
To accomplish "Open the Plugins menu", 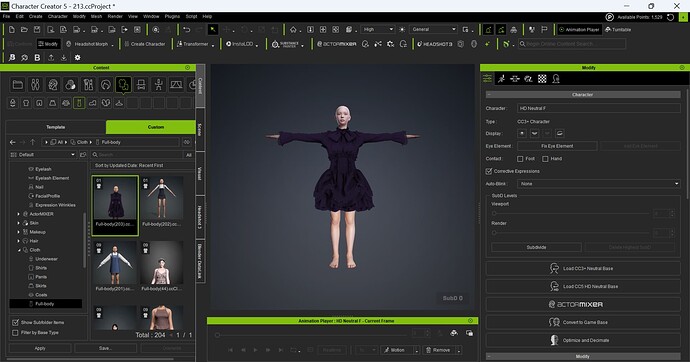I will (172, 16).
